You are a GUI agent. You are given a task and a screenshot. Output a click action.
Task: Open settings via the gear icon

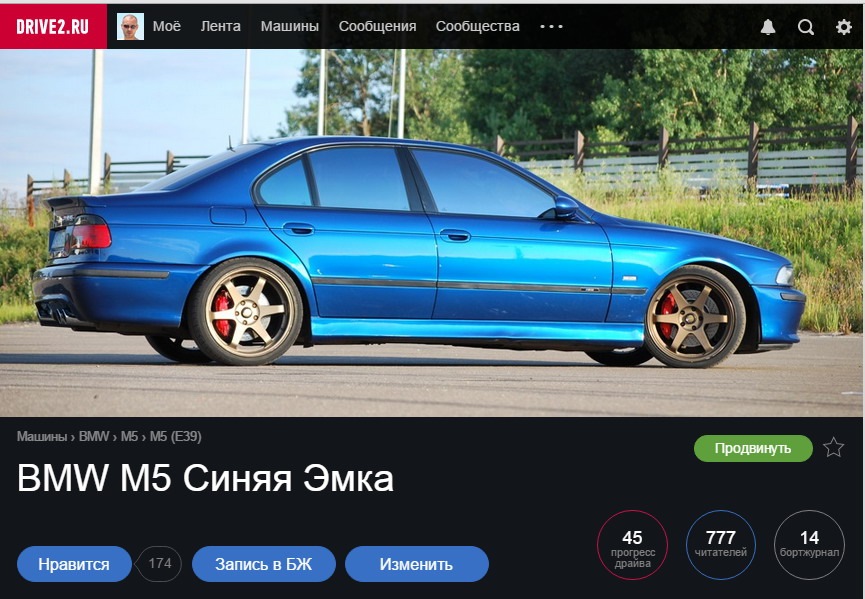tap(843, 26)
